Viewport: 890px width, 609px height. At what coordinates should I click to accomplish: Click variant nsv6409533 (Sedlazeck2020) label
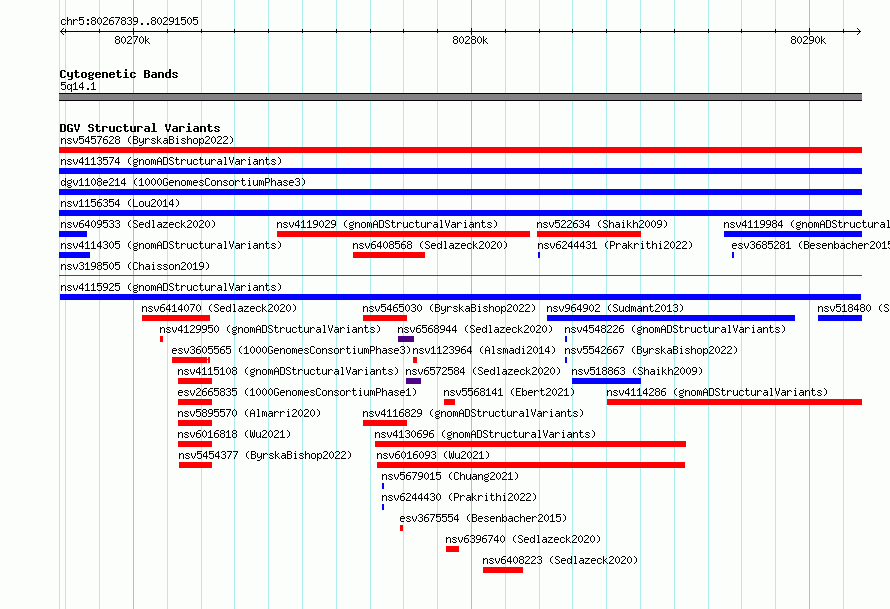point(138,224)
